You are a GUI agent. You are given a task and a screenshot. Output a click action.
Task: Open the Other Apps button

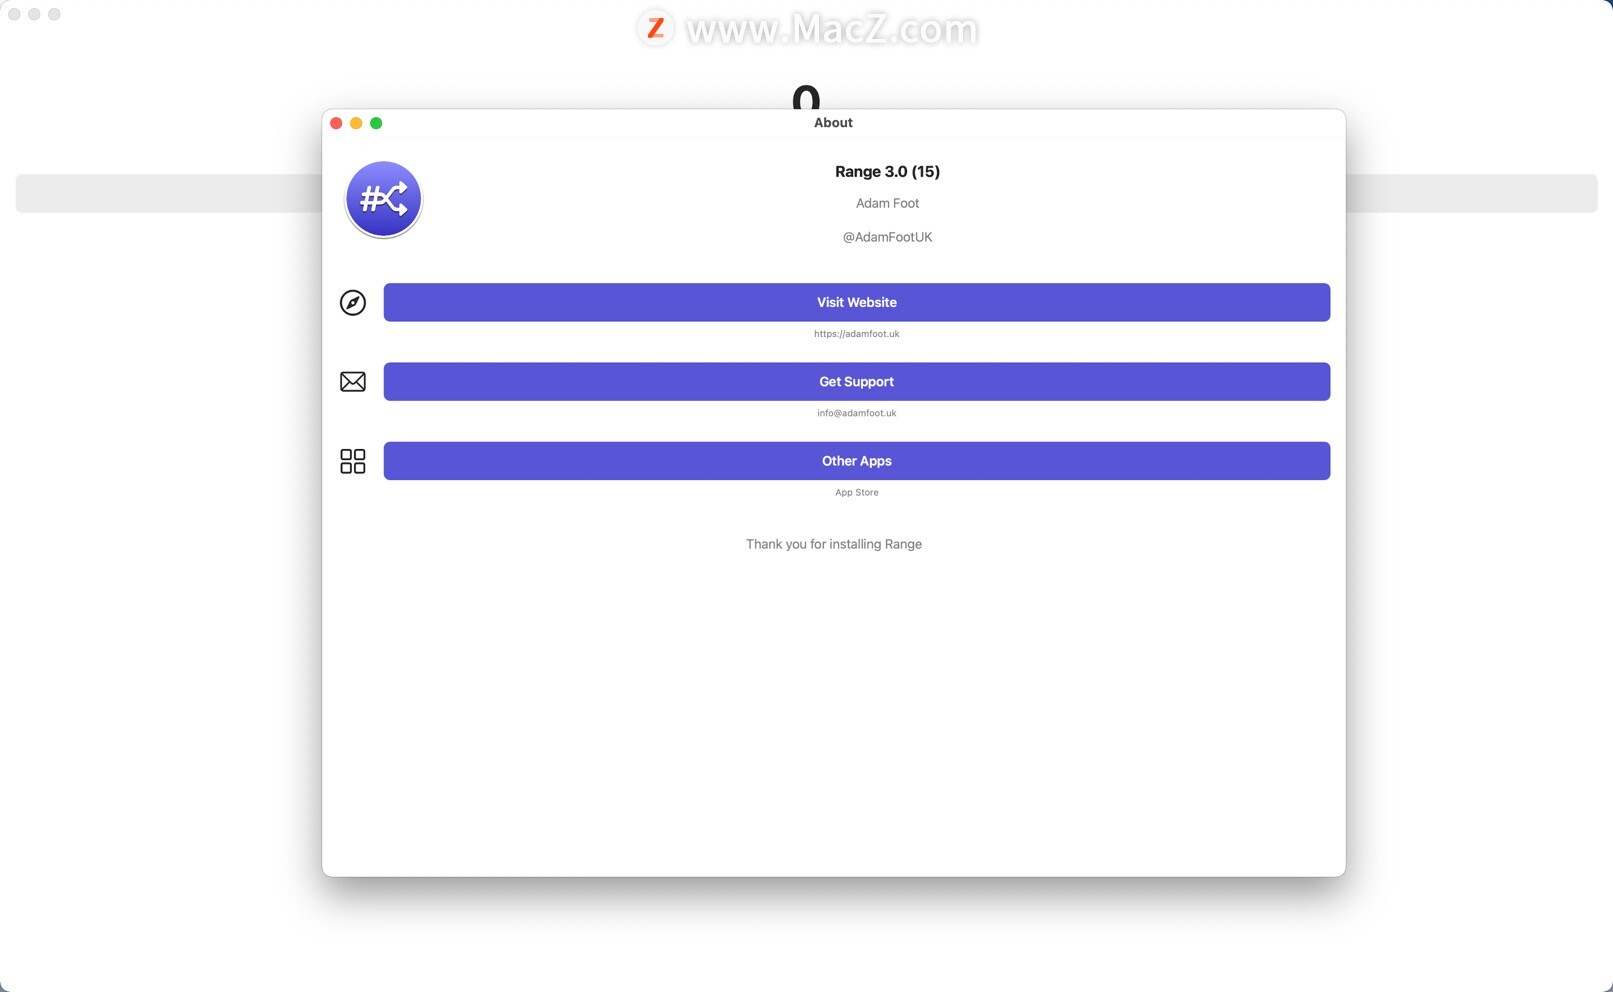[856, 461]
